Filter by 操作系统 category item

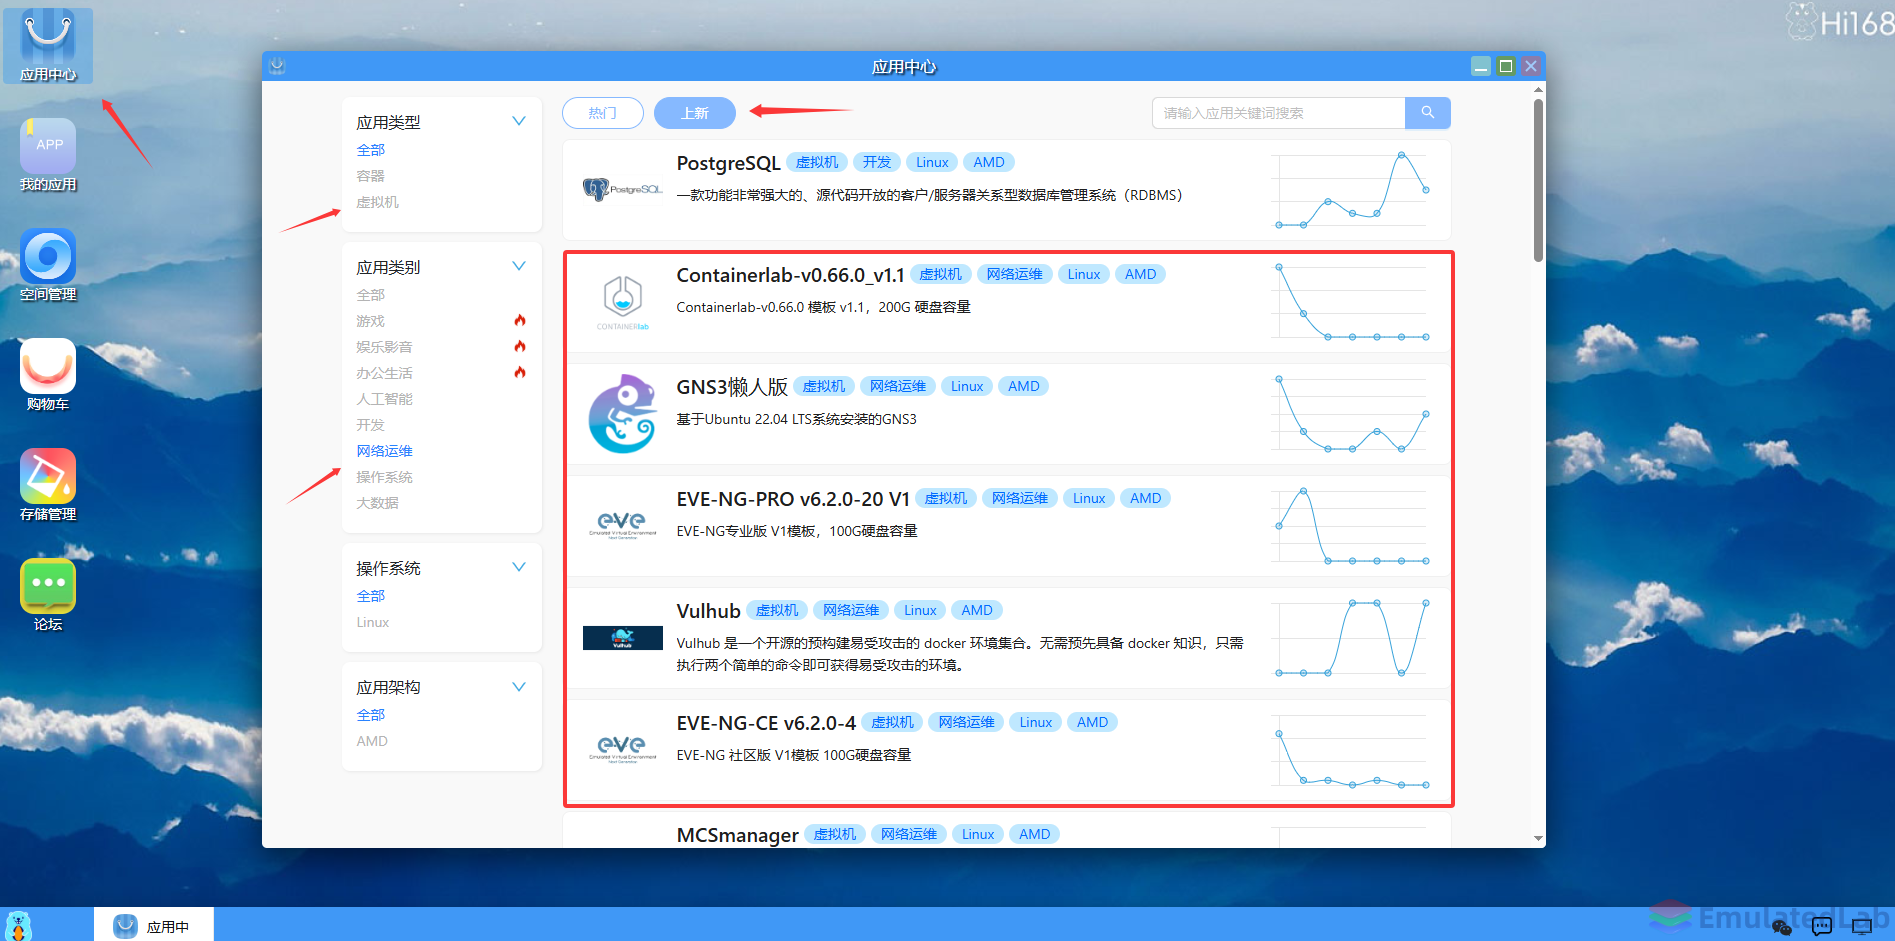(x=385, y=477)
